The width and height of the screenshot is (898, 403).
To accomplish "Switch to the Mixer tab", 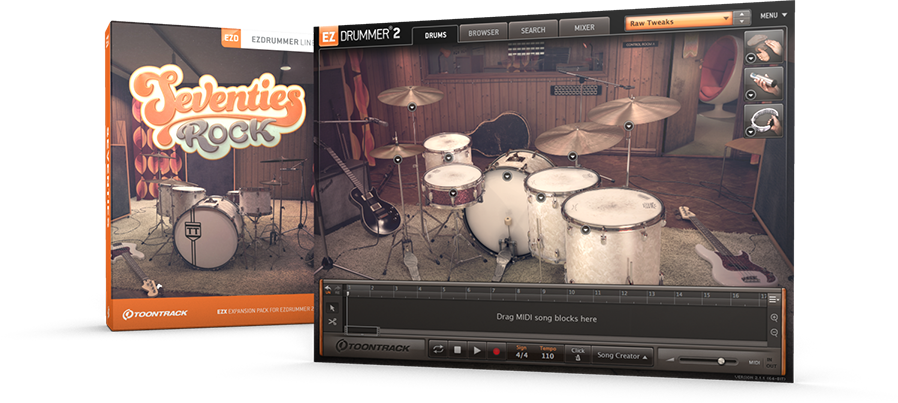I will [584, 27].
